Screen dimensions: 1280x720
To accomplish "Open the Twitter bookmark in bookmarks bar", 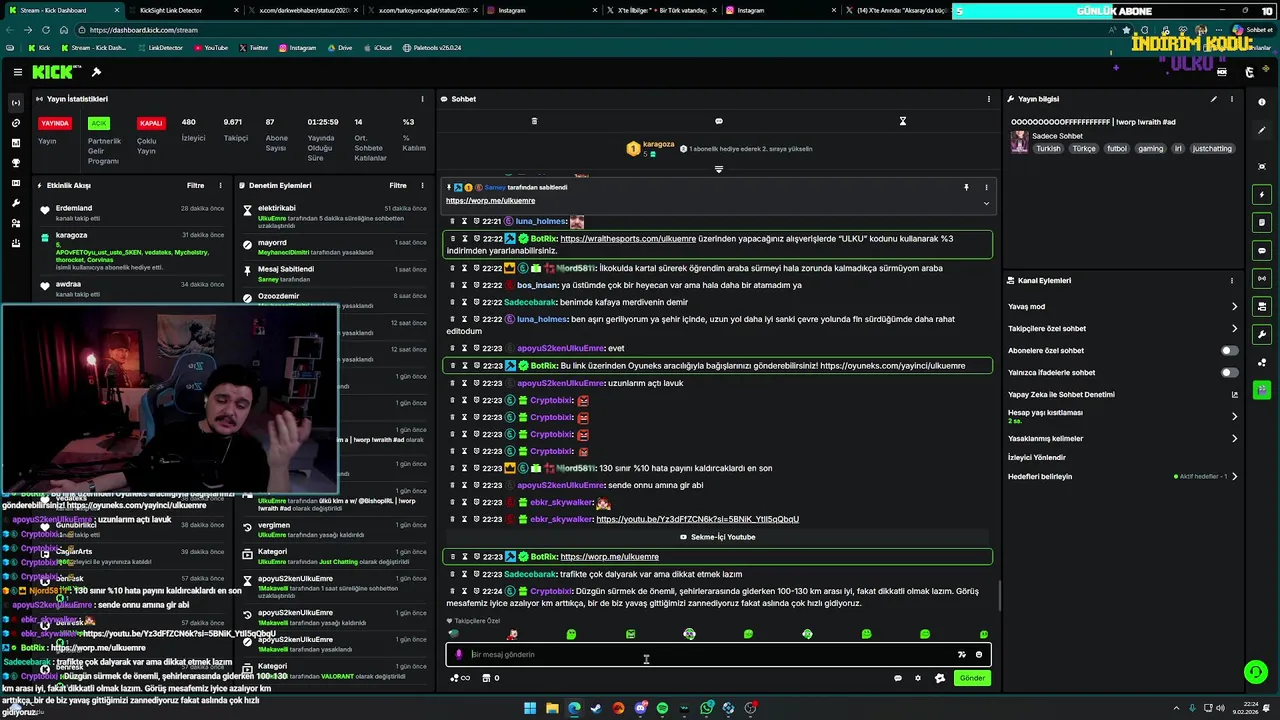I will [x=253, y=48].
